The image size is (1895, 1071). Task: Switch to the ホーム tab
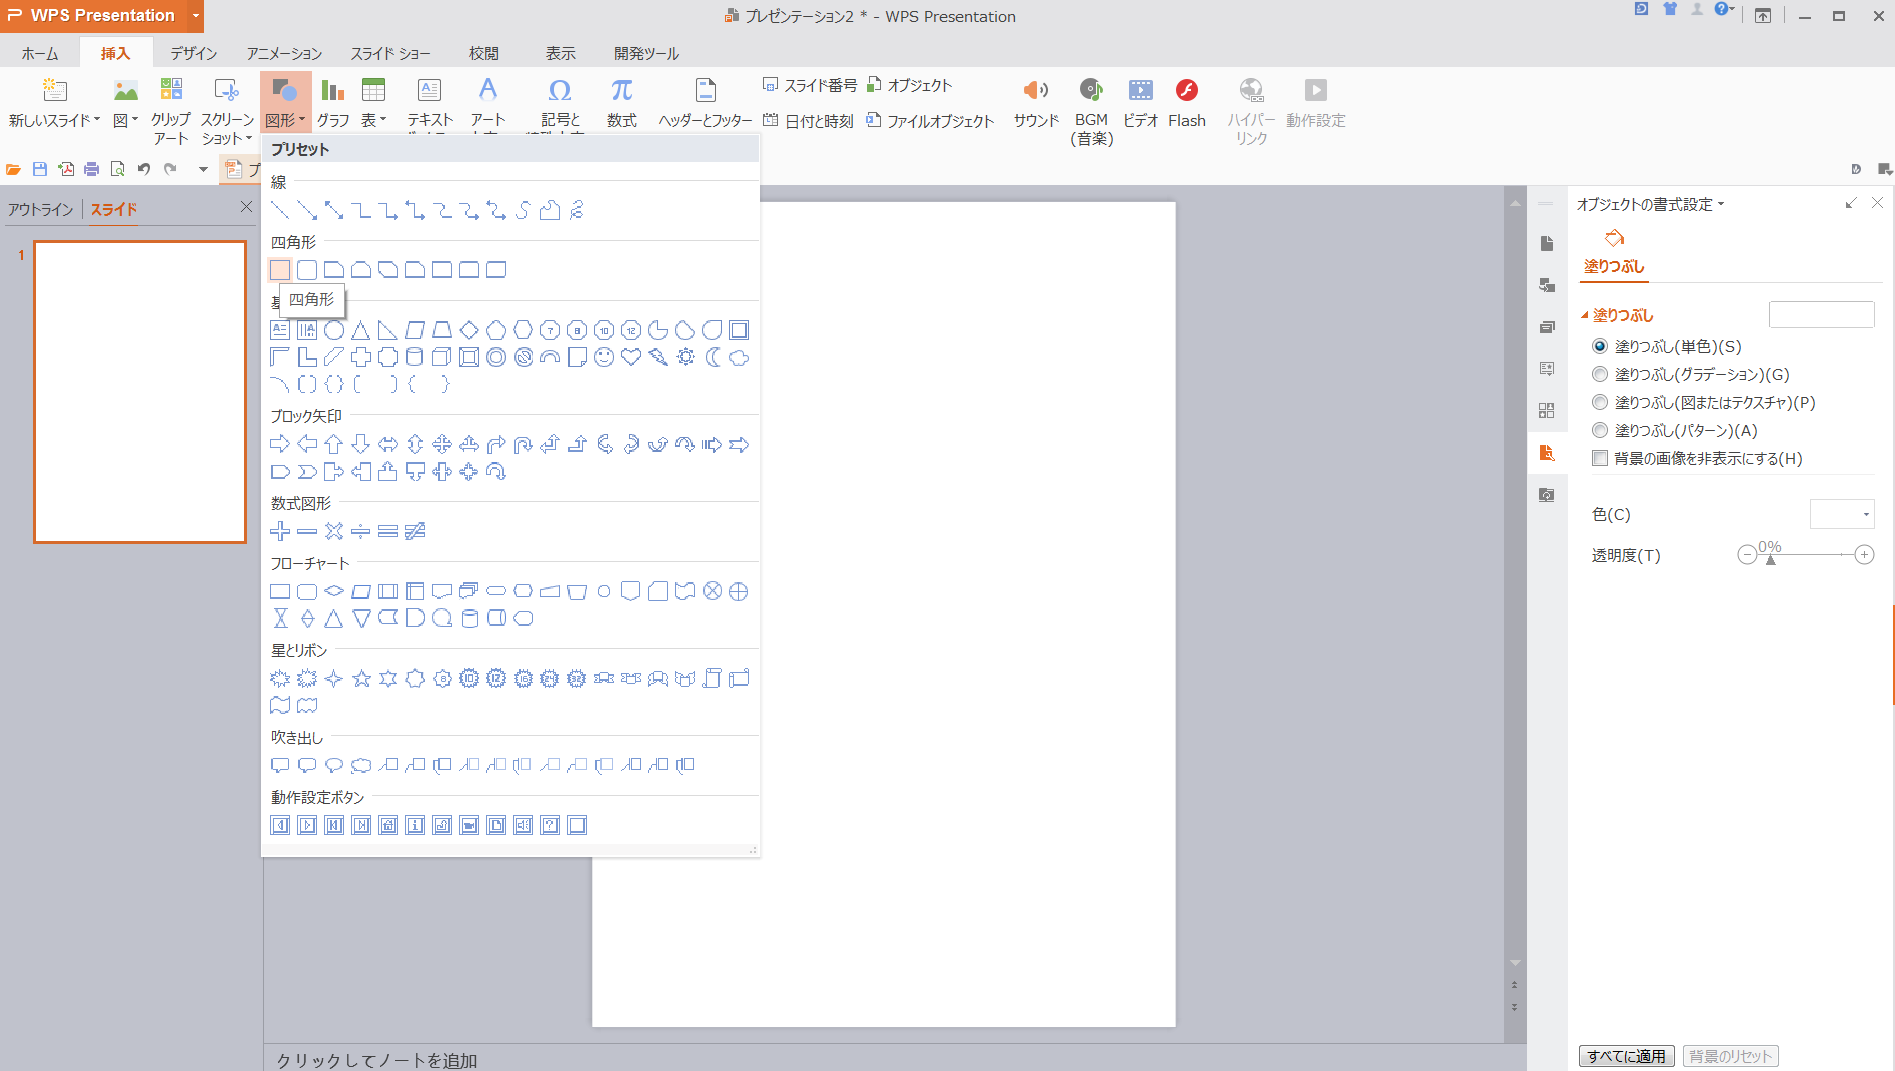40,53
